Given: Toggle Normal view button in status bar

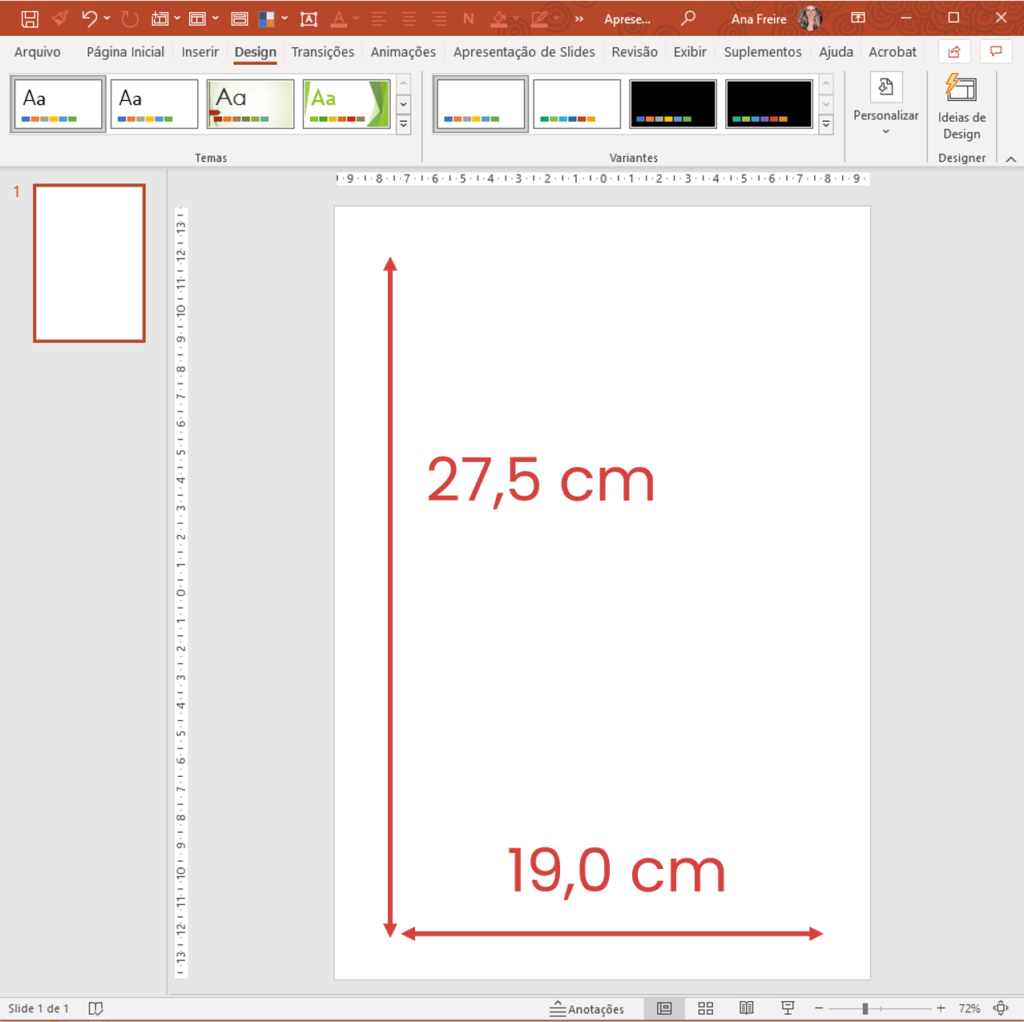Looking at the screenshot, I should (x=664, y=1008).
